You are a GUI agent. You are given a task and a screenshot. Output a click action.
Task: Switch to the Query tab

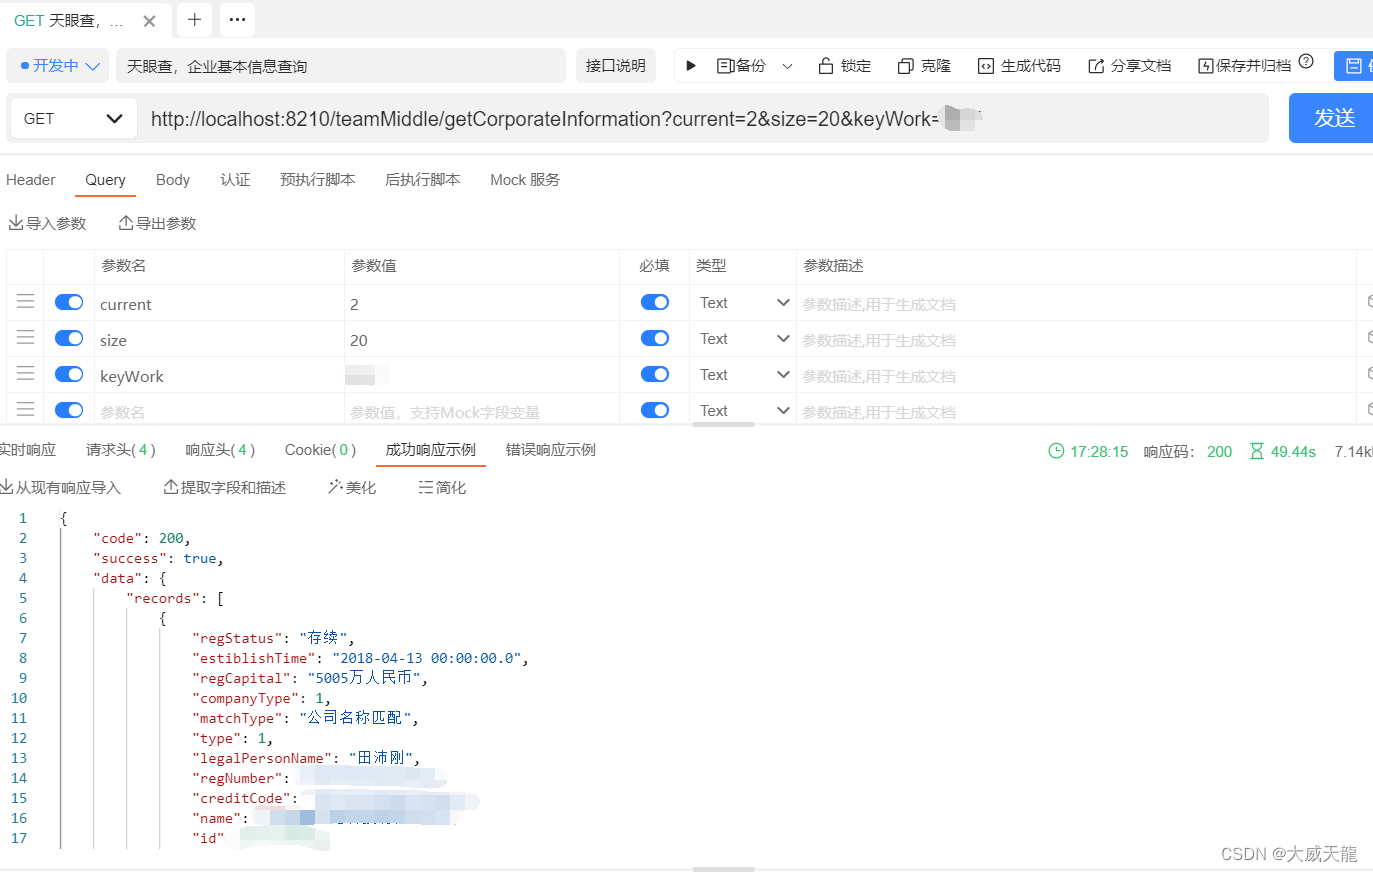pyautogui.click(x=105, y=180)
